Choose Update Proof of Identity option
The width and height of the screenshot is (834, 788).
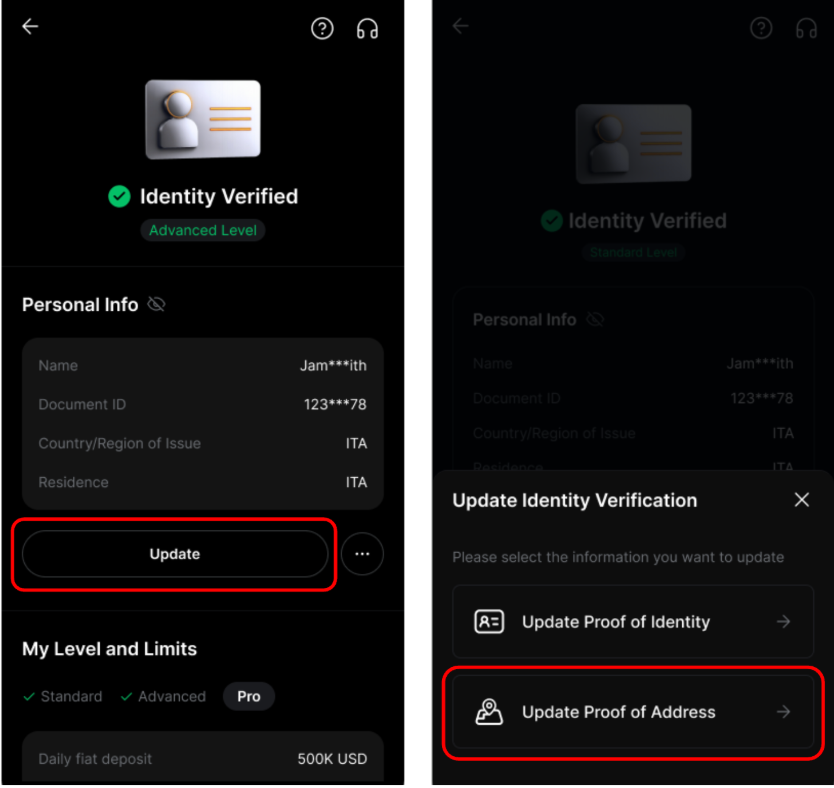pyautogui.click(x=633, y=622)
